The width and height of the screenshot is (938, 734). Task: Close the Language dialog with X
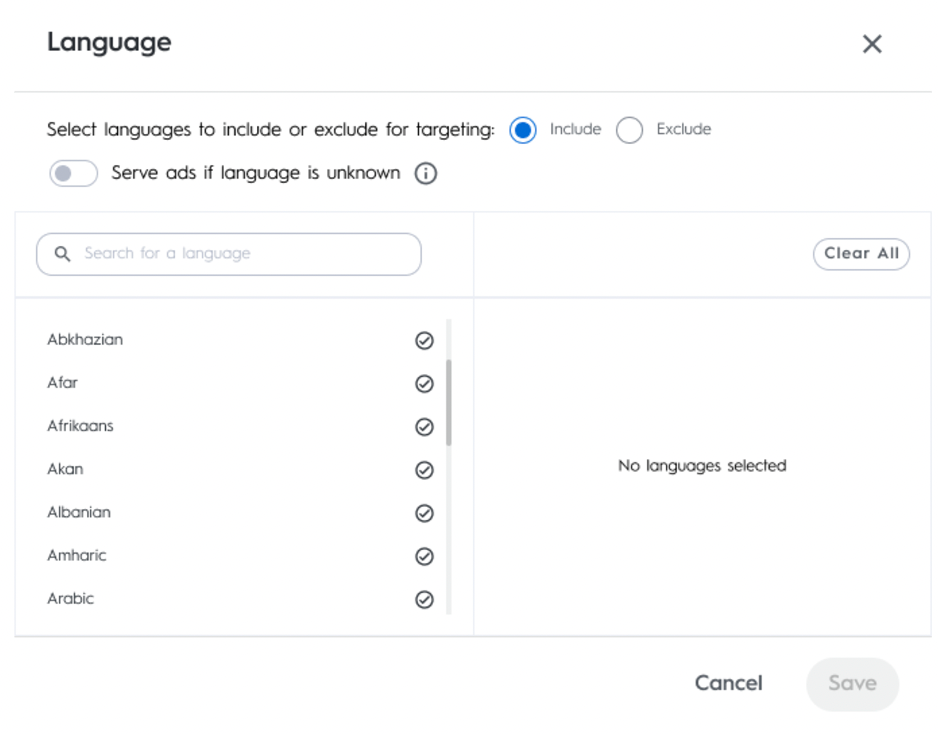coord(872,44)
